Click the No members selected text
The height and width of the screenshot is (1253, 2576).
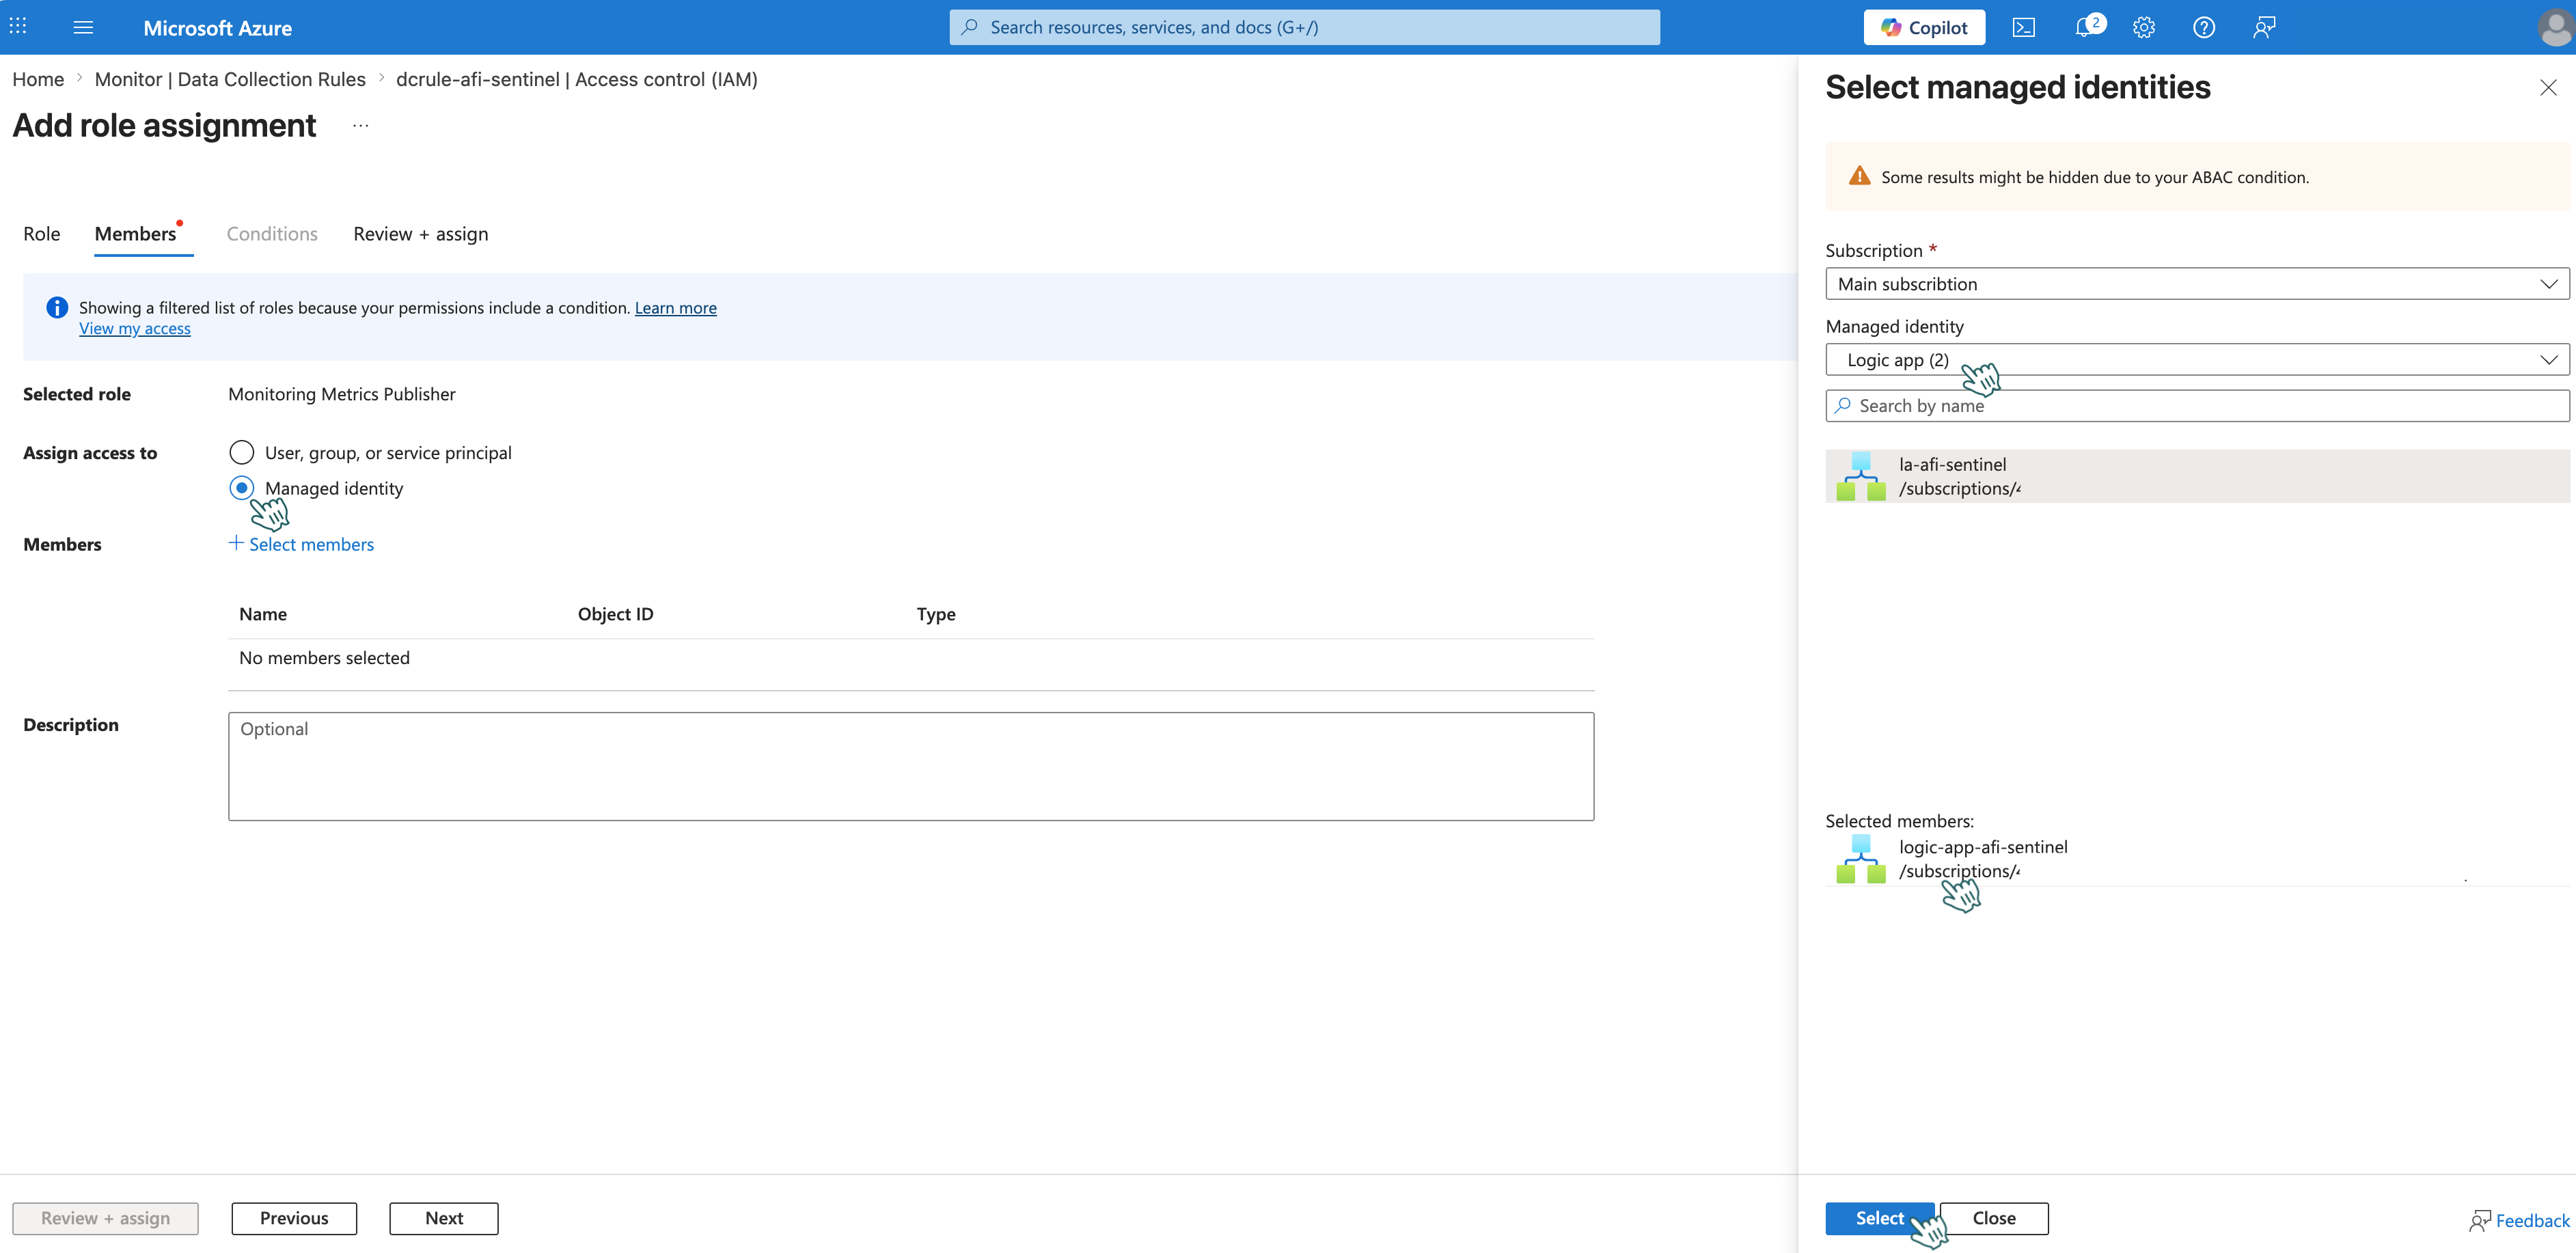(x=324, y=658)
